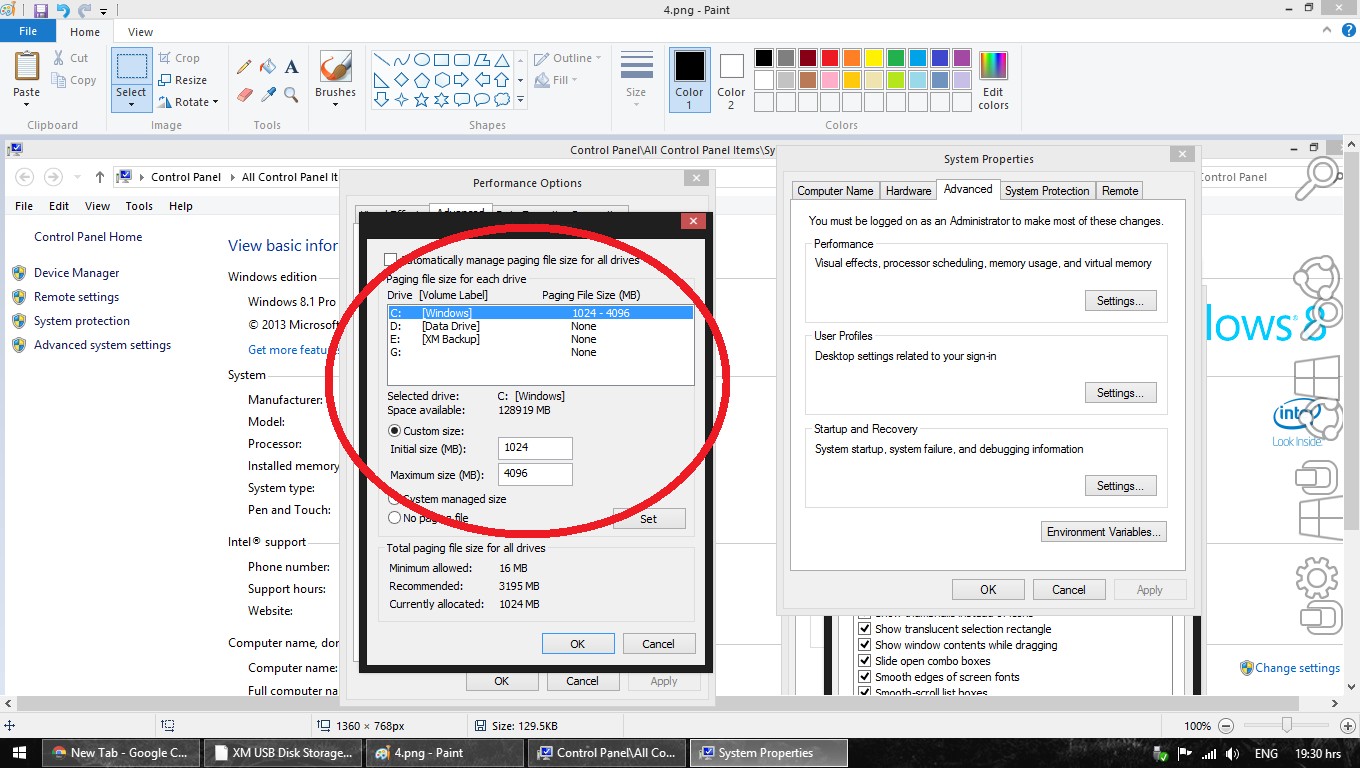Switch to the Home ribbon tab
Viewport: 1360px width, 768px height.
[x=85, y=32]
